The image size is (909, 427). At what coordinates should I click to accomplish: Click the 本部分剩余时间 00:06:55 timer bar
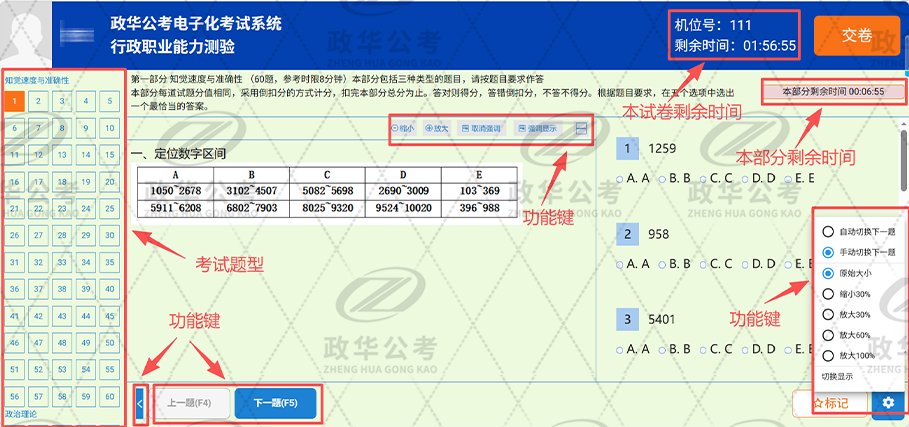coord(833,92)
